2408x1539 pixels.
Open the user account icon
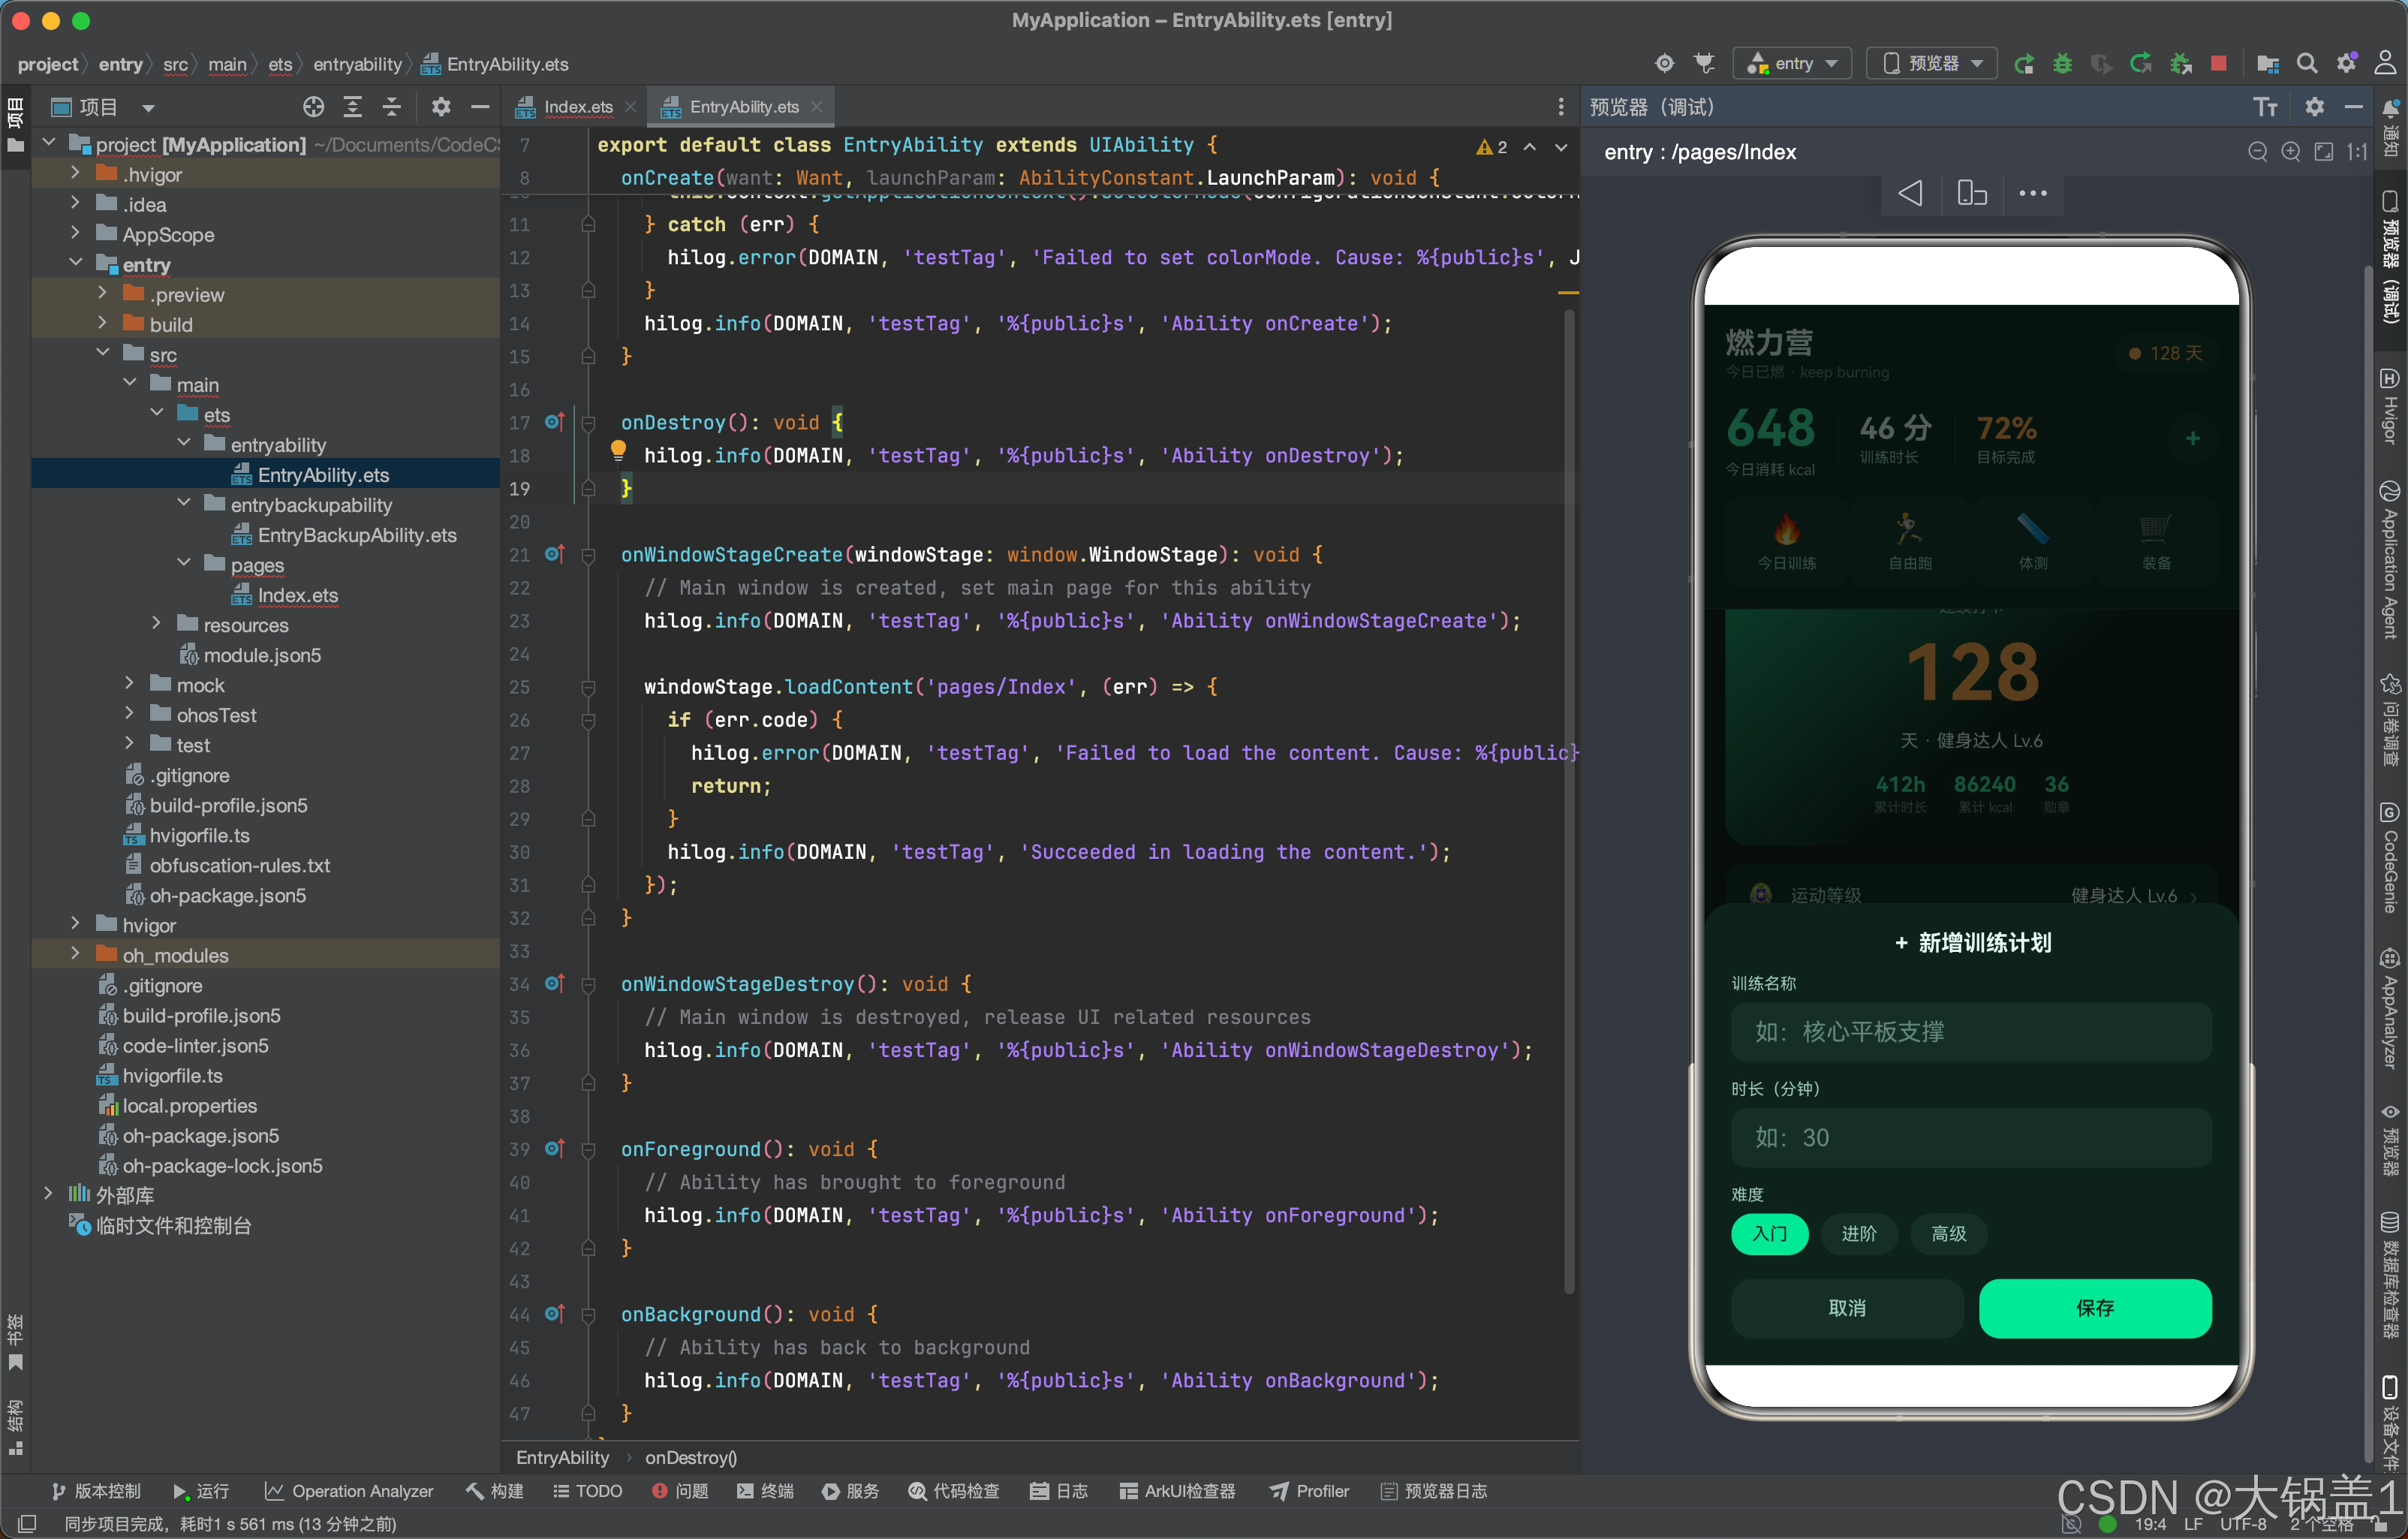[x=2385, y=64]
